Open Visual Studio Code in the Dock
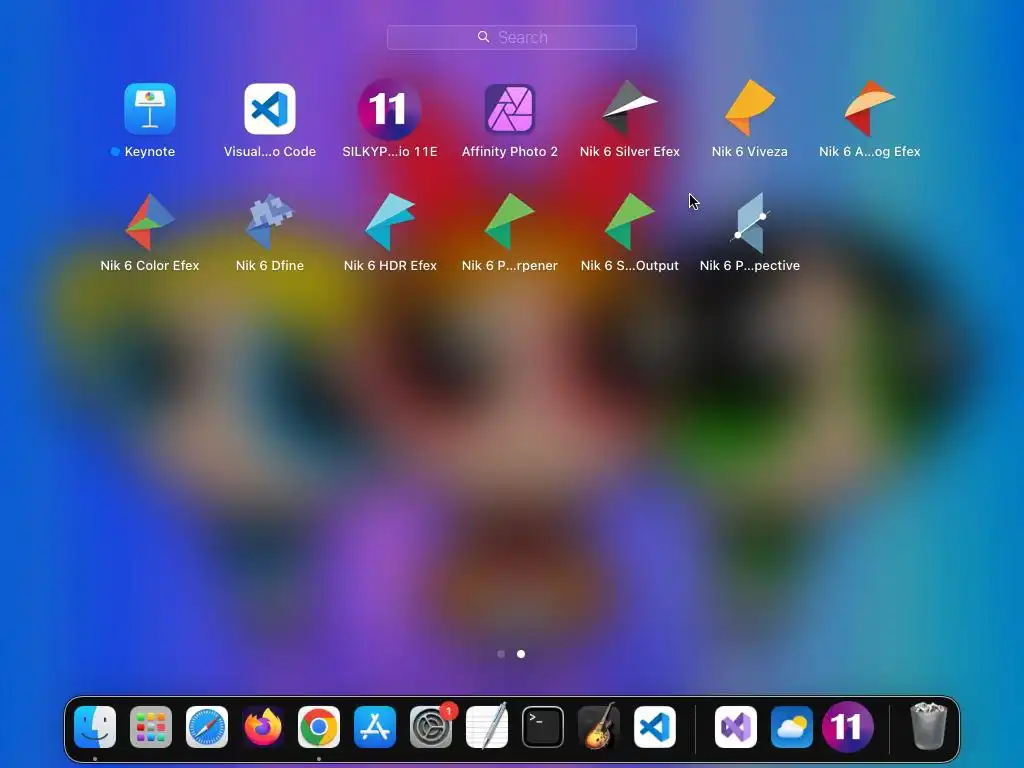1024x768 pixels. [x=655, y=727]
